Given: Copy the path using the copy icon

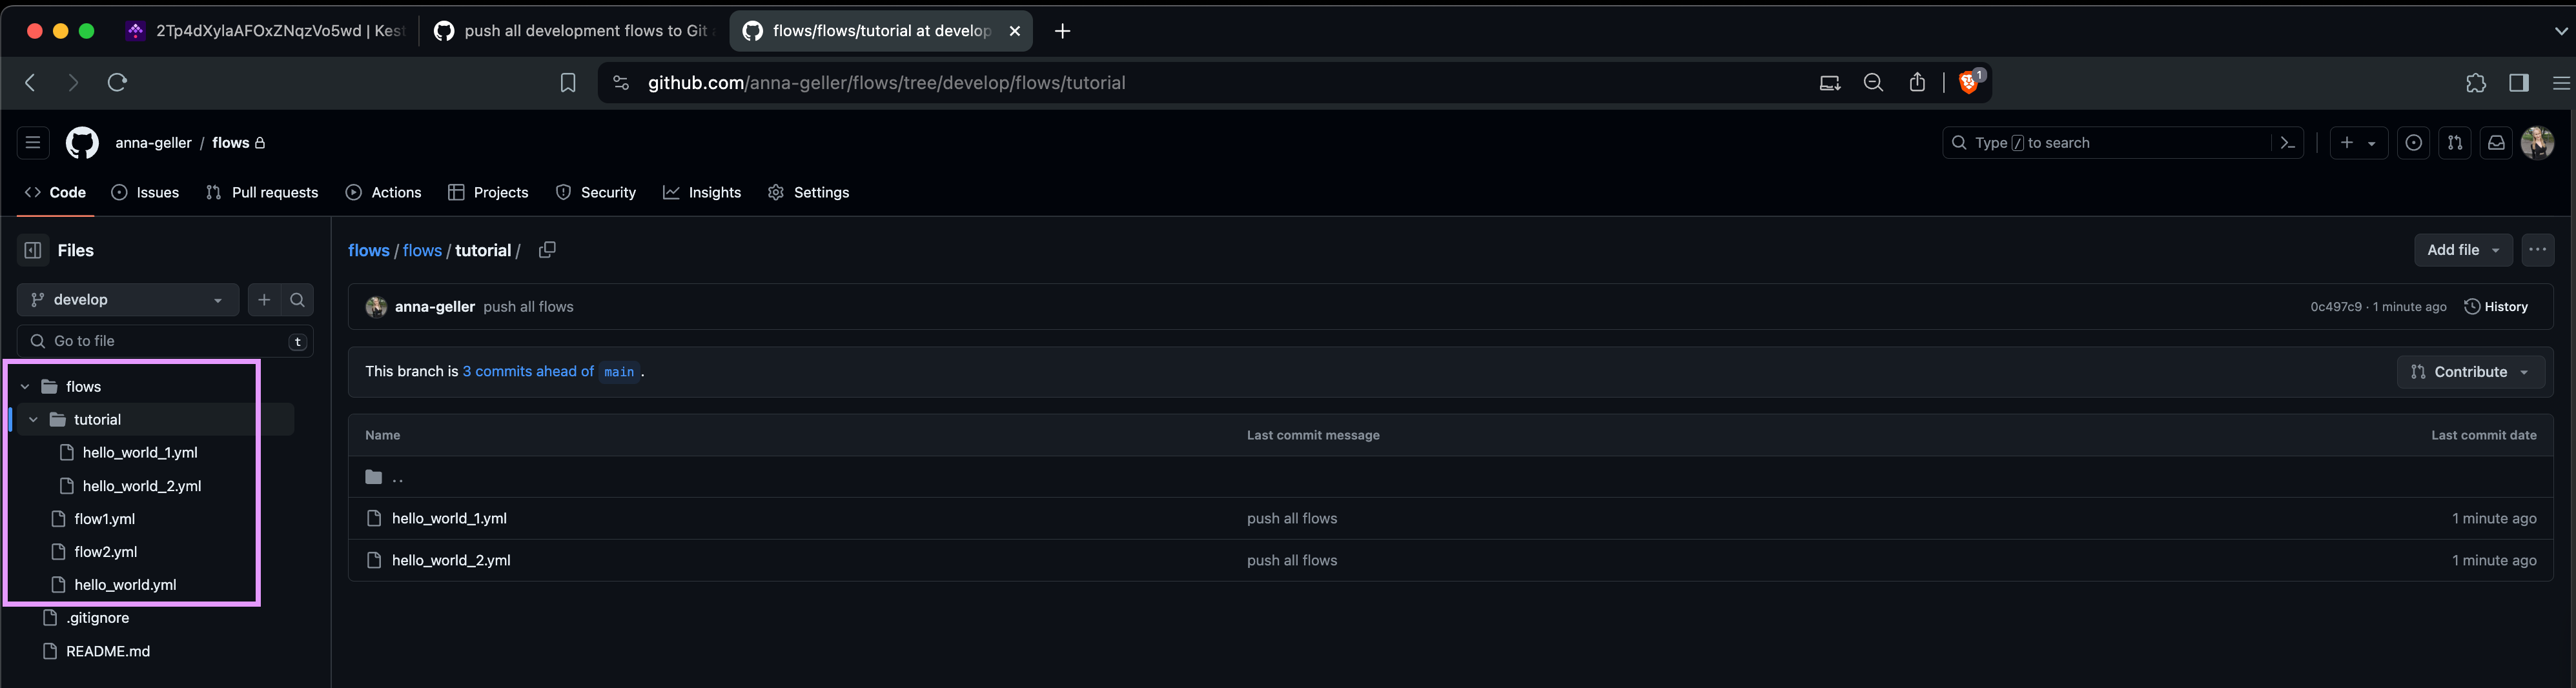Looking at the screenshot, I should pyautogui.click(x=547, y=250).
